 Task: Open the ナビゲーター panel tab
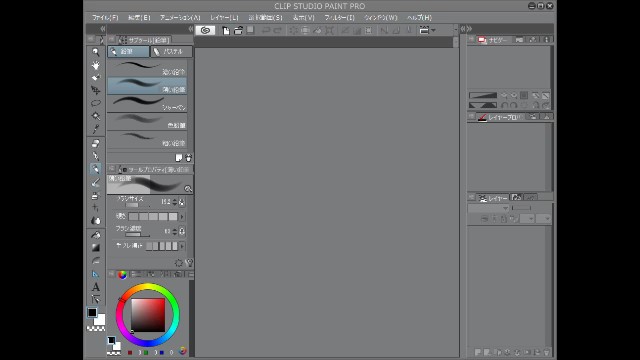tap(493, 40)
